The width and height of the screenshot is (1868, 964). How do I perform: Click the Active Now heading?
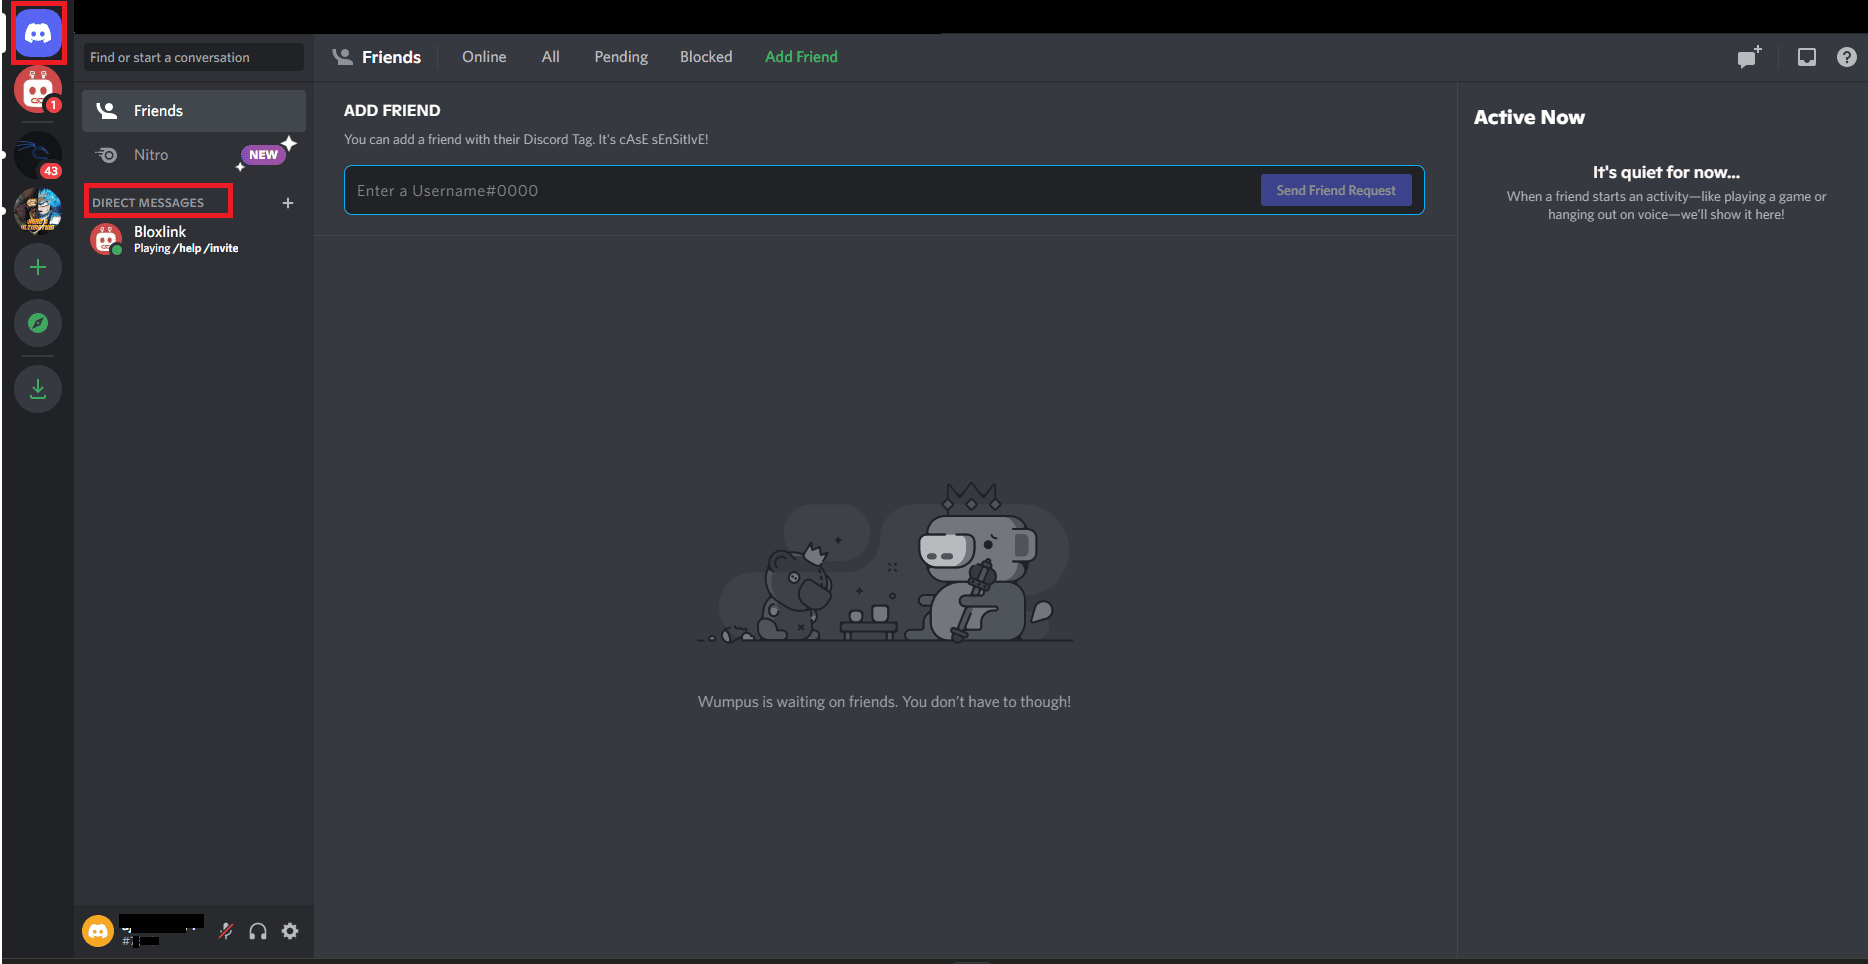coord(1529,117)
